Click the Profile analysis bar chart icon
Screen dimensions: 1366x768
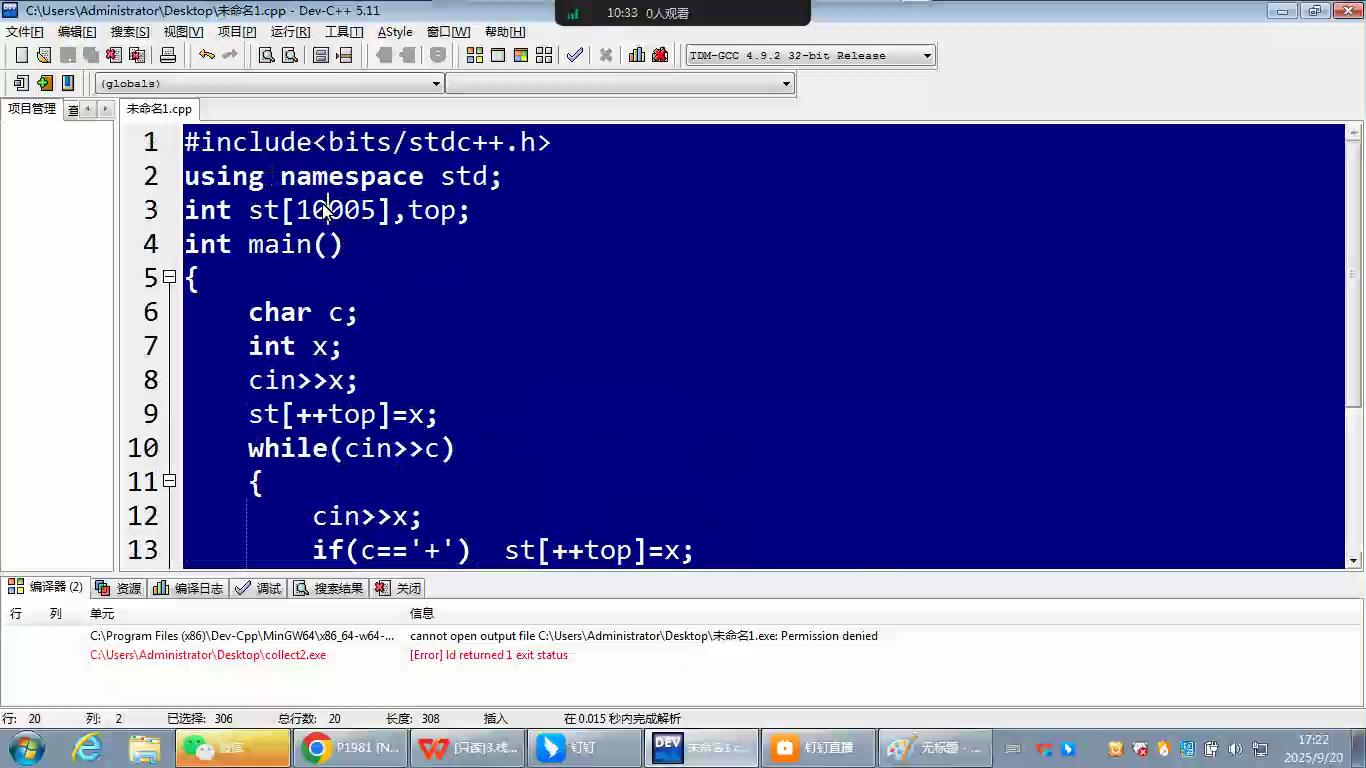(x=636, y=55)
